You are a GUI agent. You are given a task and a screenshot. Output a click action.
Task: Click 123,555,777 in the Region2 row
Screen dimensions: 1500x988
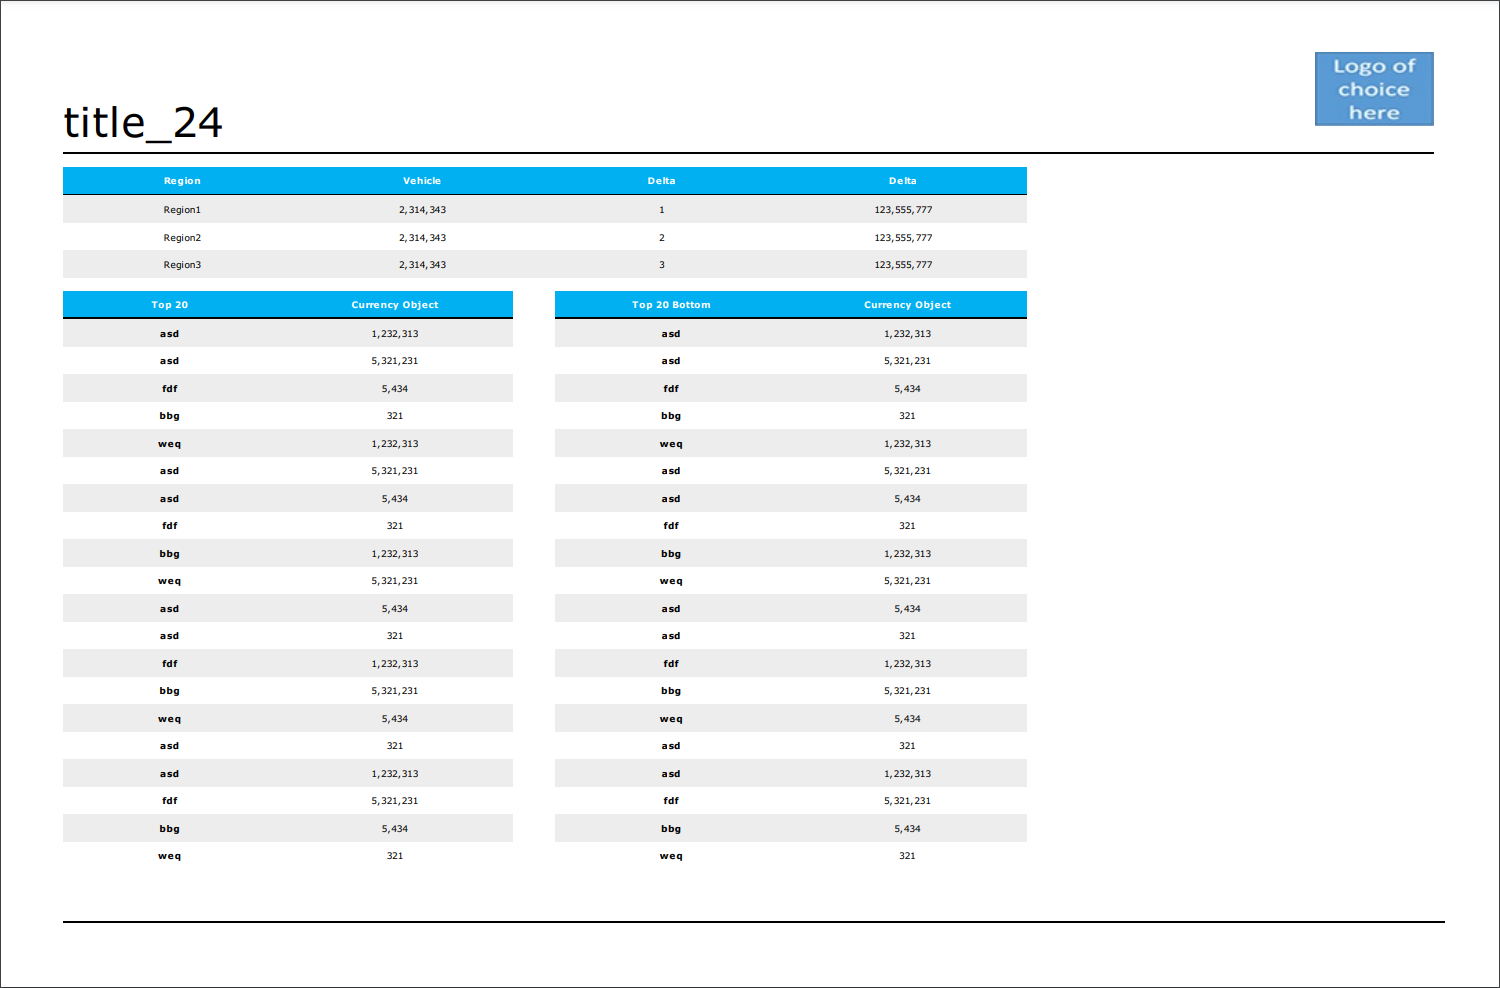click(903, 238)
